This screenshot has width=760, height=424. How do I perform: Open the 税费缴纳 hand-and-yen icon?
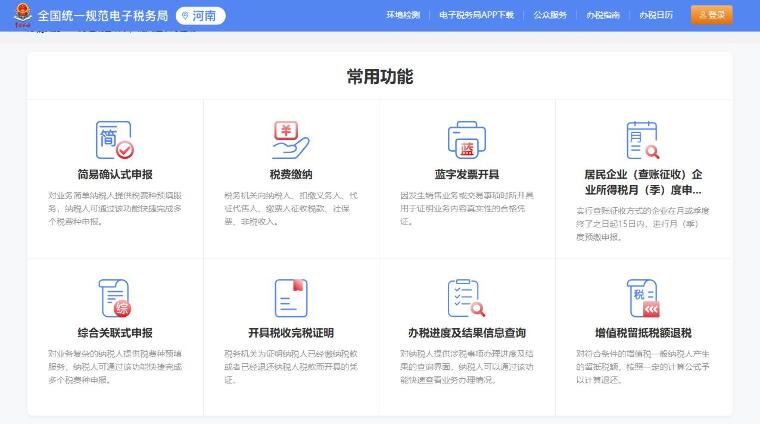tap(290, 140)
